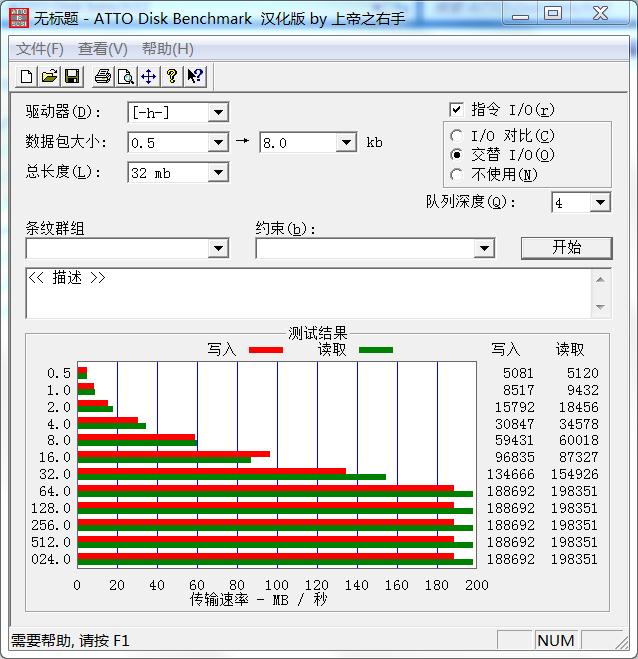Click write value 96835
Image resolution: width=638 pixels, height=659 pixels.
point(514,457)
